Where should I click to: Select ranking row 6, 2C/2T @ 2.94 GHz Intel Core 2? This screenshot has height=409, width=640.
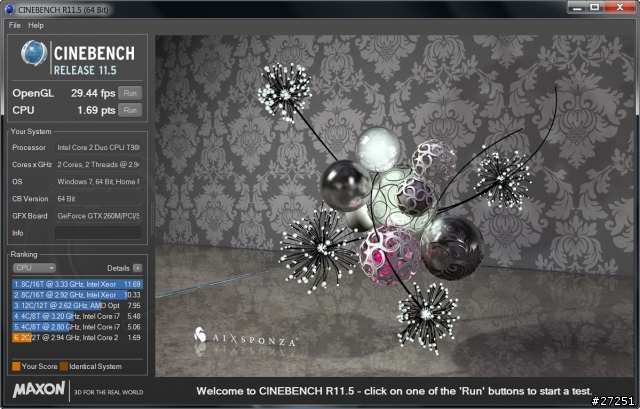point(77,338)
